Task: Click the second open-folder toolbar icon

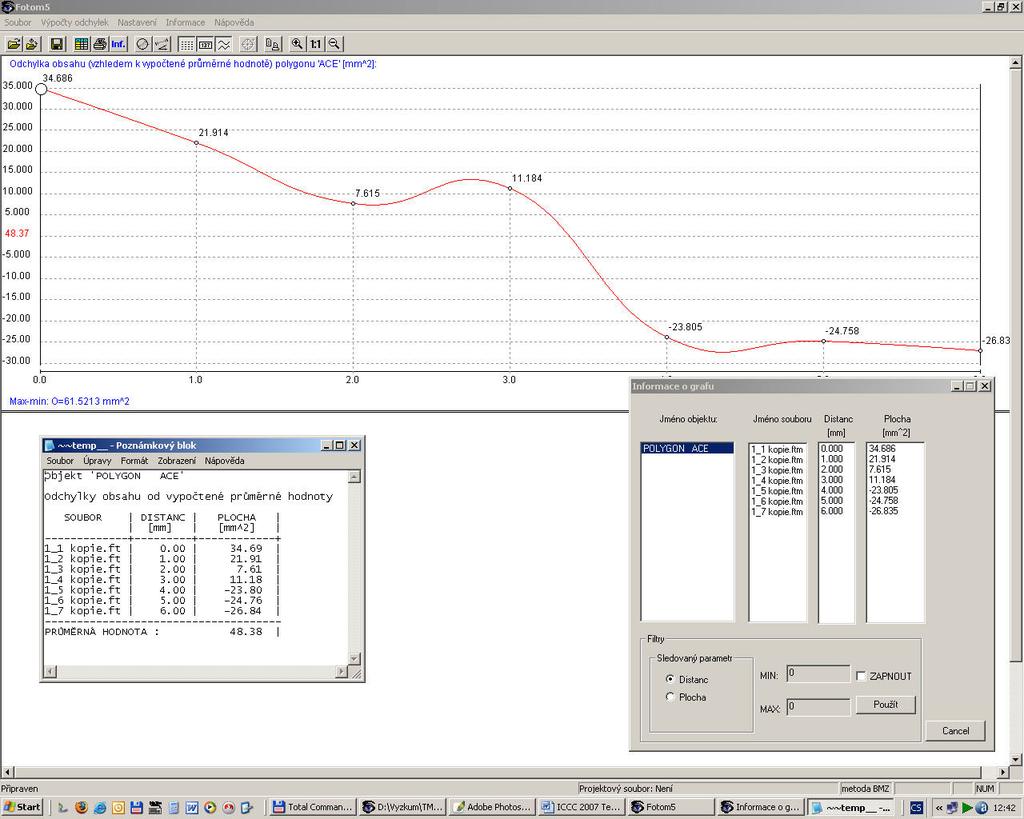Action: [x=31, y=44]
